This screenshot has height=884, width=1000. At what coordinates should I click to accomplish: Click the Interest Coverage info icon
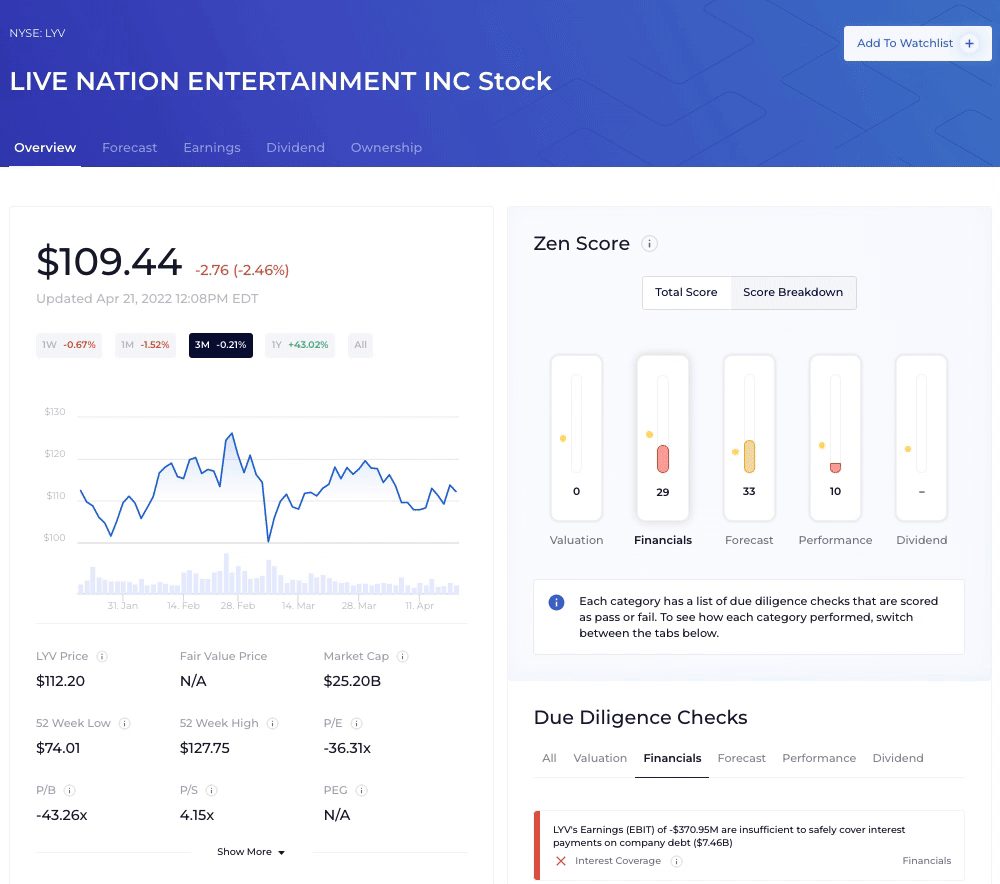677,861
